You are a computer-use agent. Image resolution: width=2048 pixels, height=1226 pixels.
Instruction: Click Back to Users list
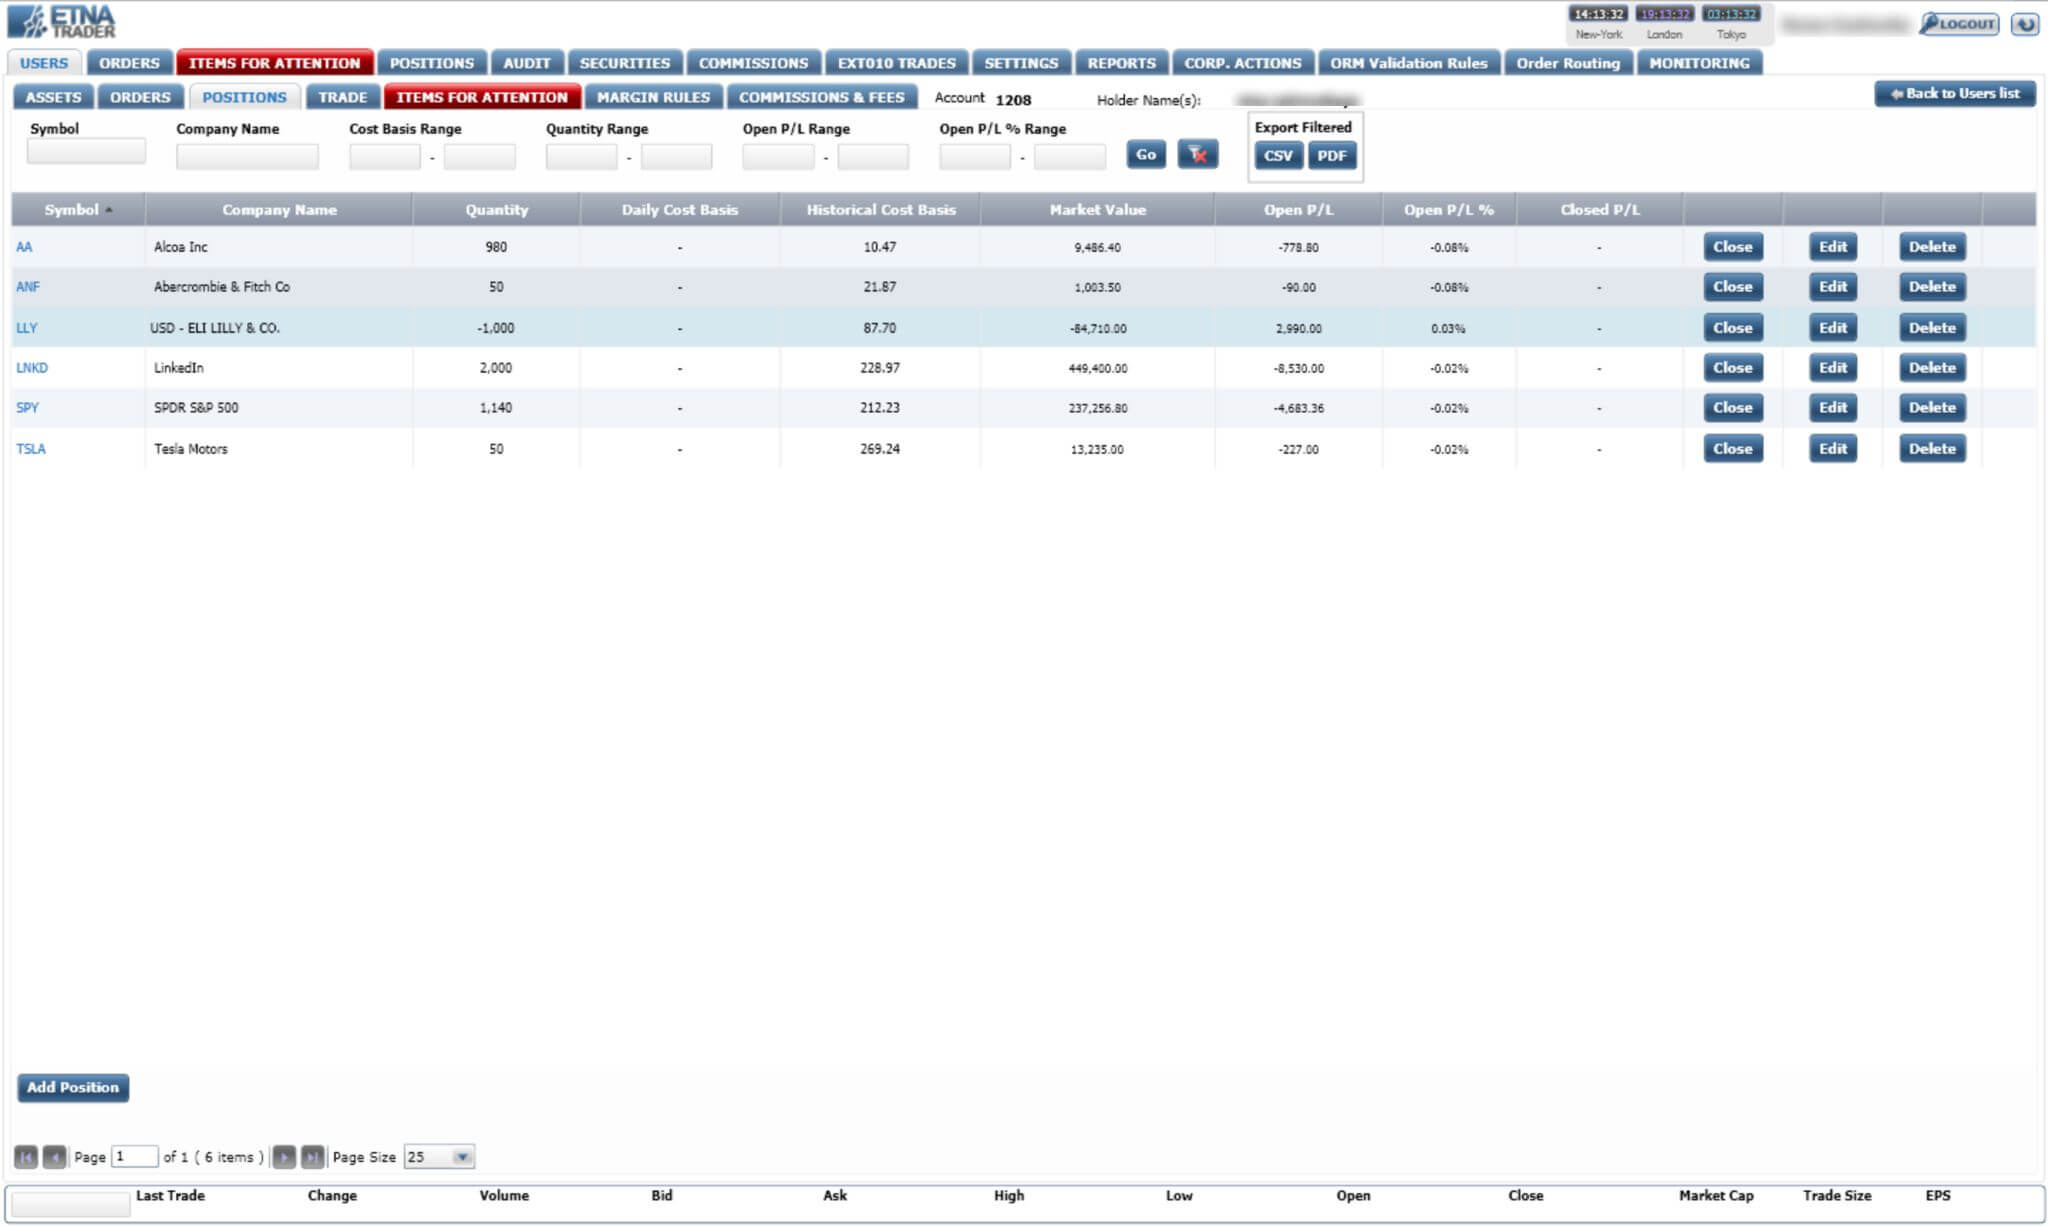1955,94
